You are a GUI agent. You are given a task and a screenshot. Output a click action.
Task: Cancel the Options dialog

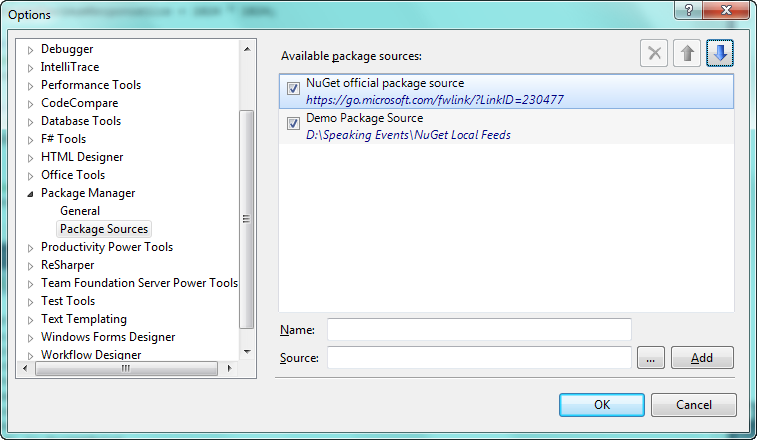693,405
